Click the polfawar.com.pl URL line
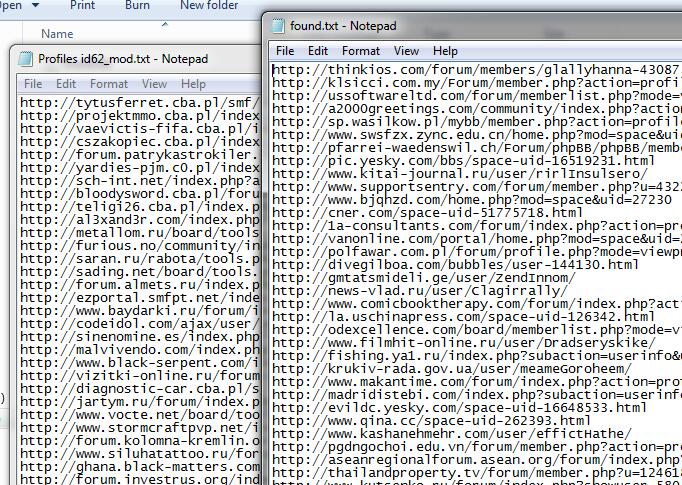This screenshot has width=682, height=485. coord(477,252)
